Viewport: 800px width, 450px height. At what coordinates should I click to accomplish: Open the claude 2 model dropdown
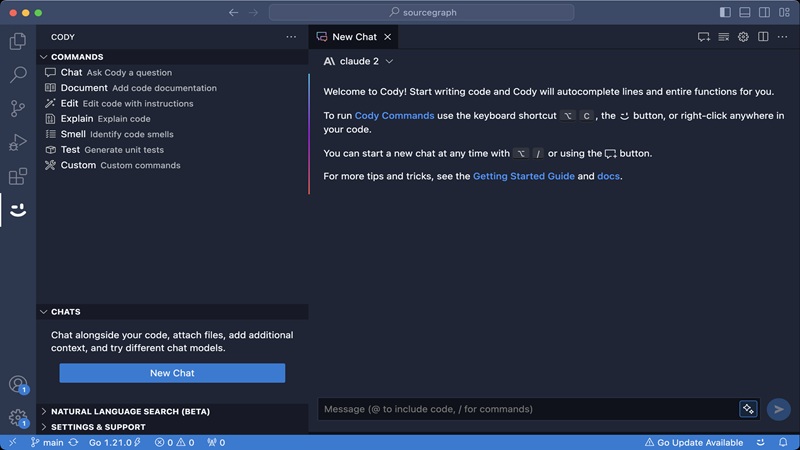[358, 61]
